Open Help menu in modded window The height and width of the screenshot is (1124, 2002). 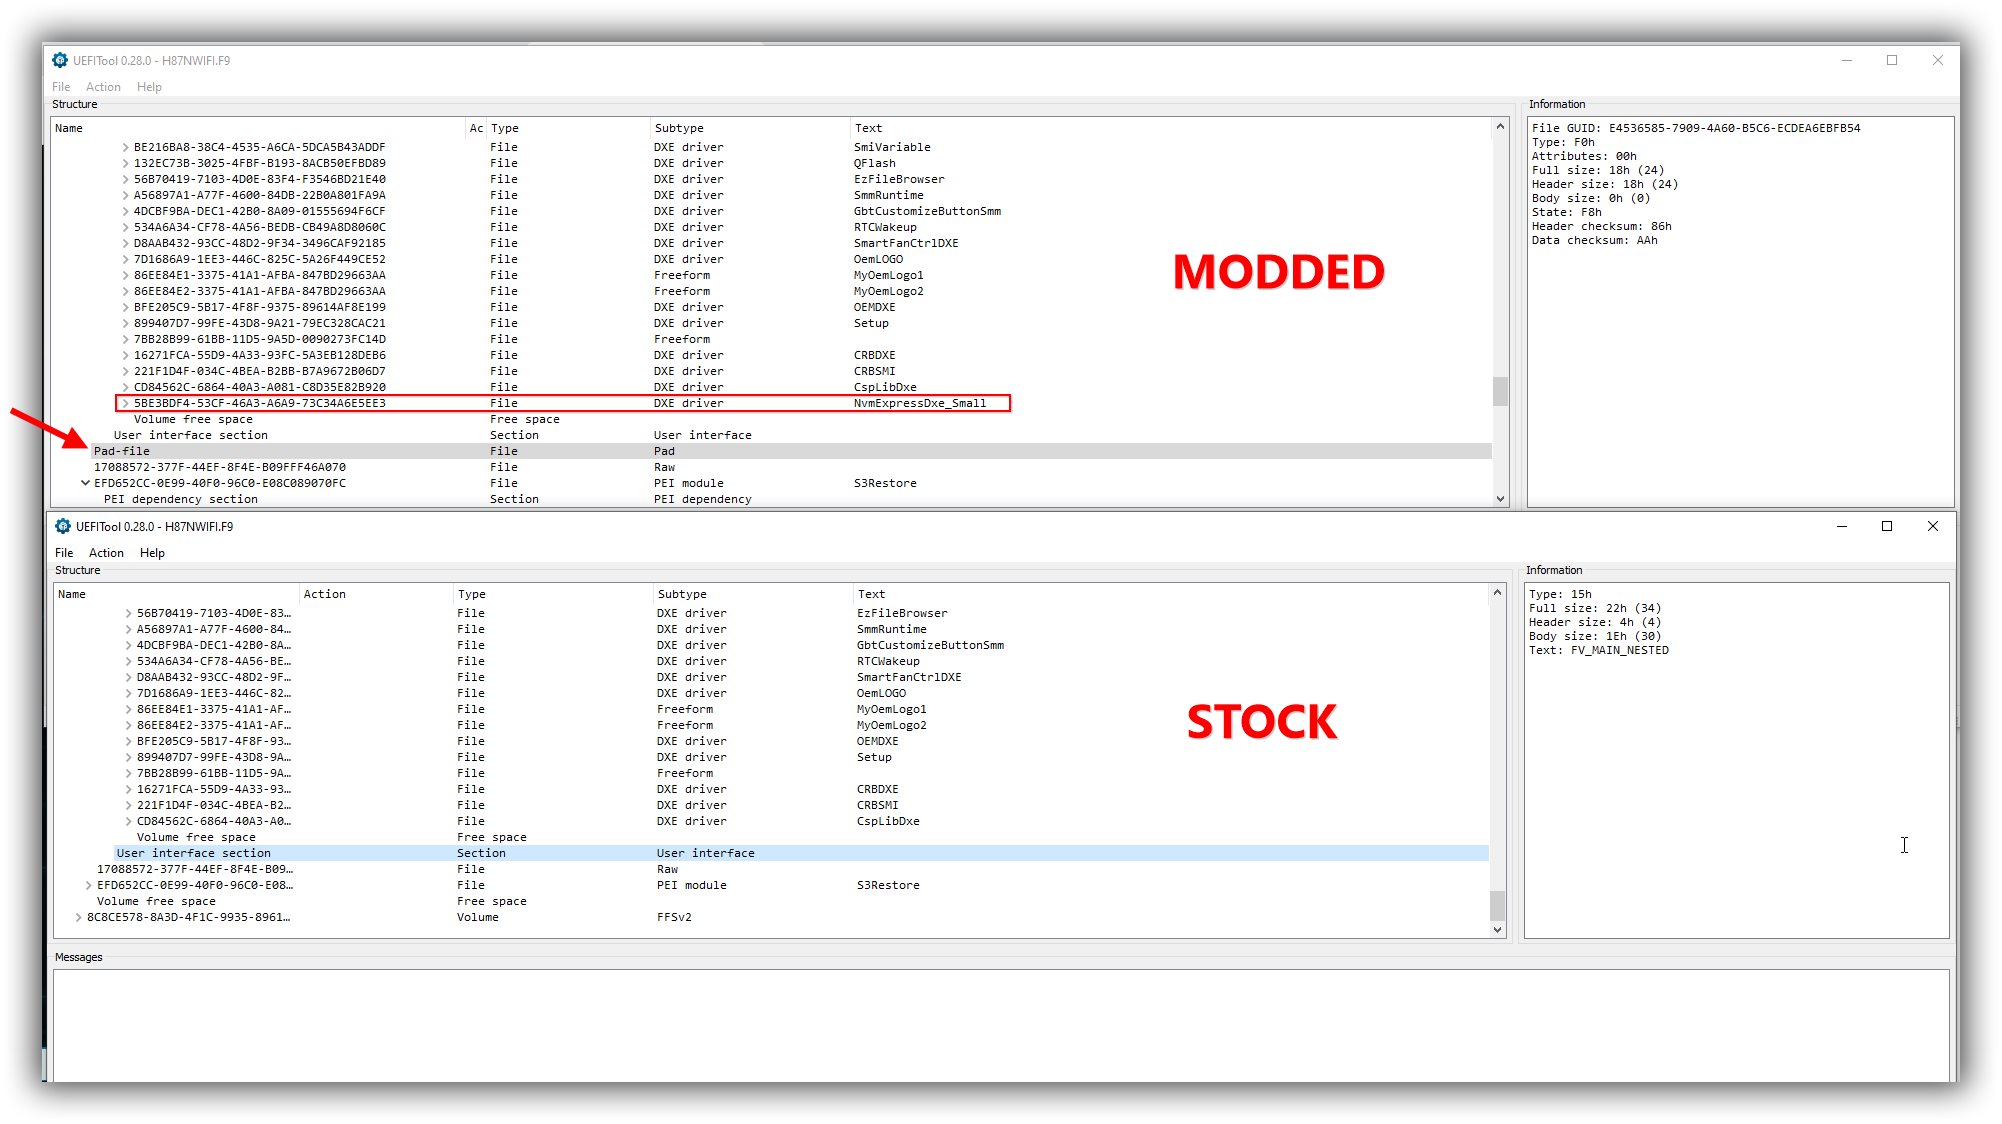(x=149, y=87)
